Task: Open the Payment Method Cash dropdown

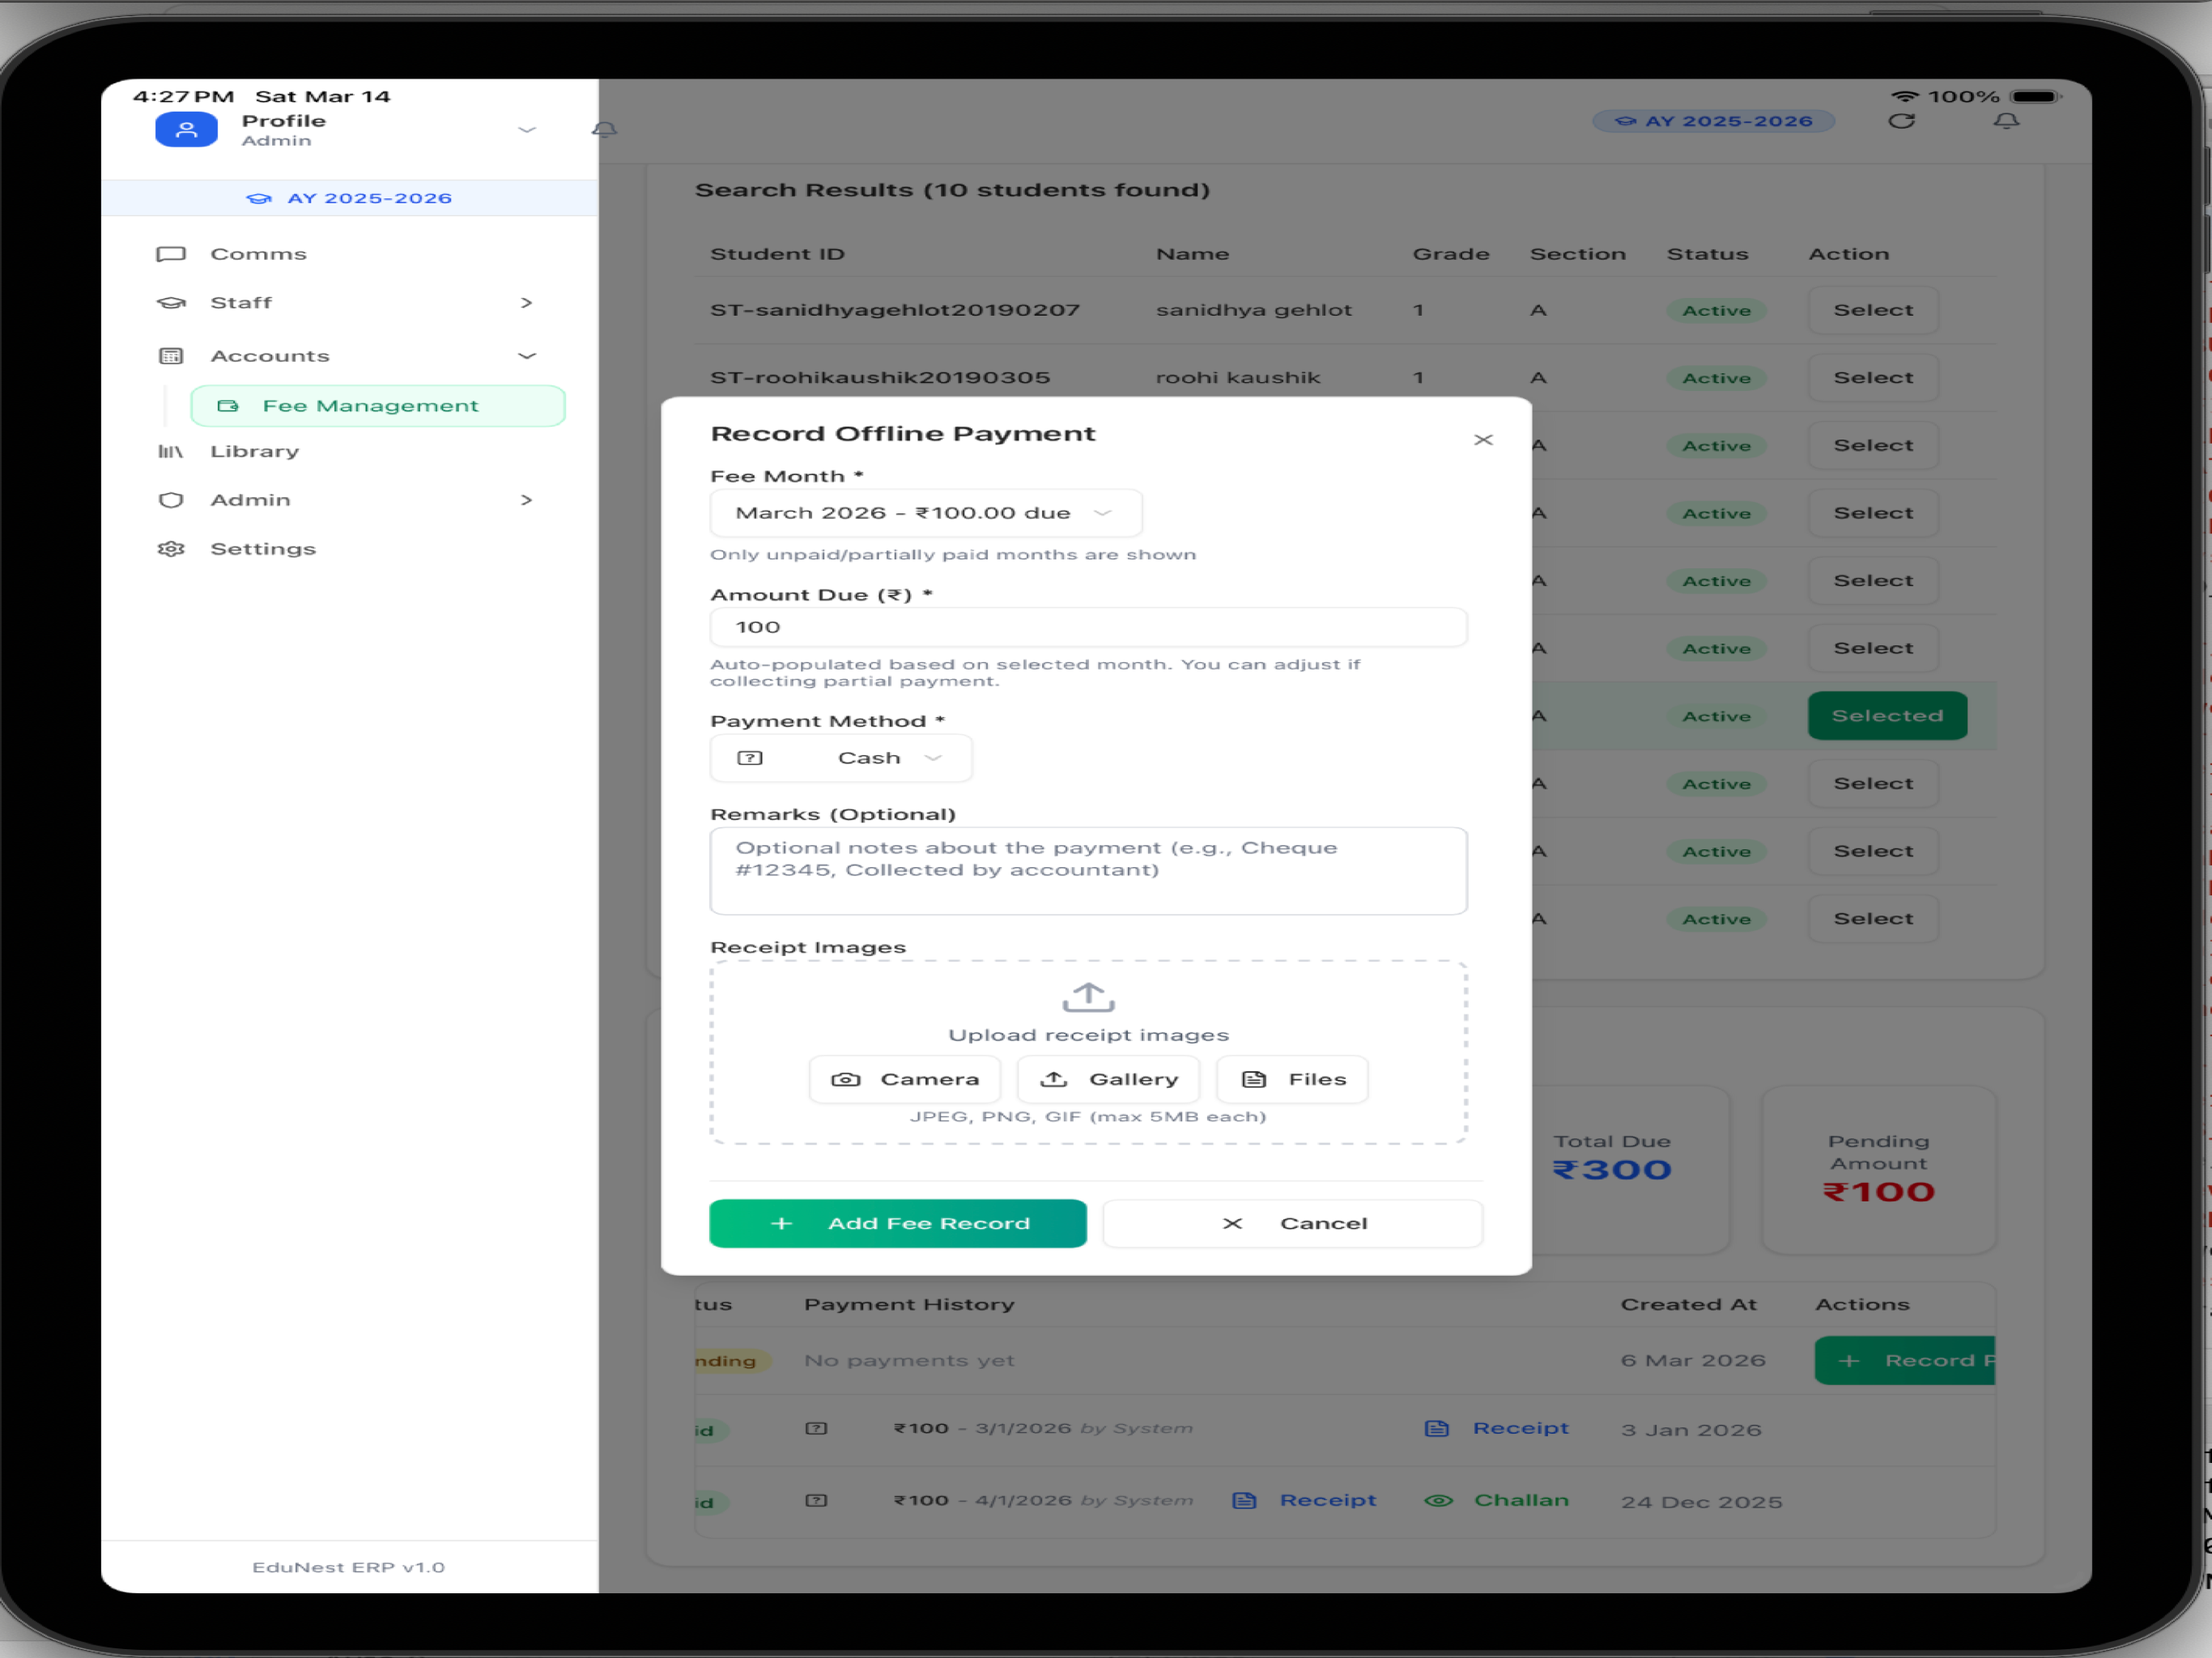Action: pos(840,758)
